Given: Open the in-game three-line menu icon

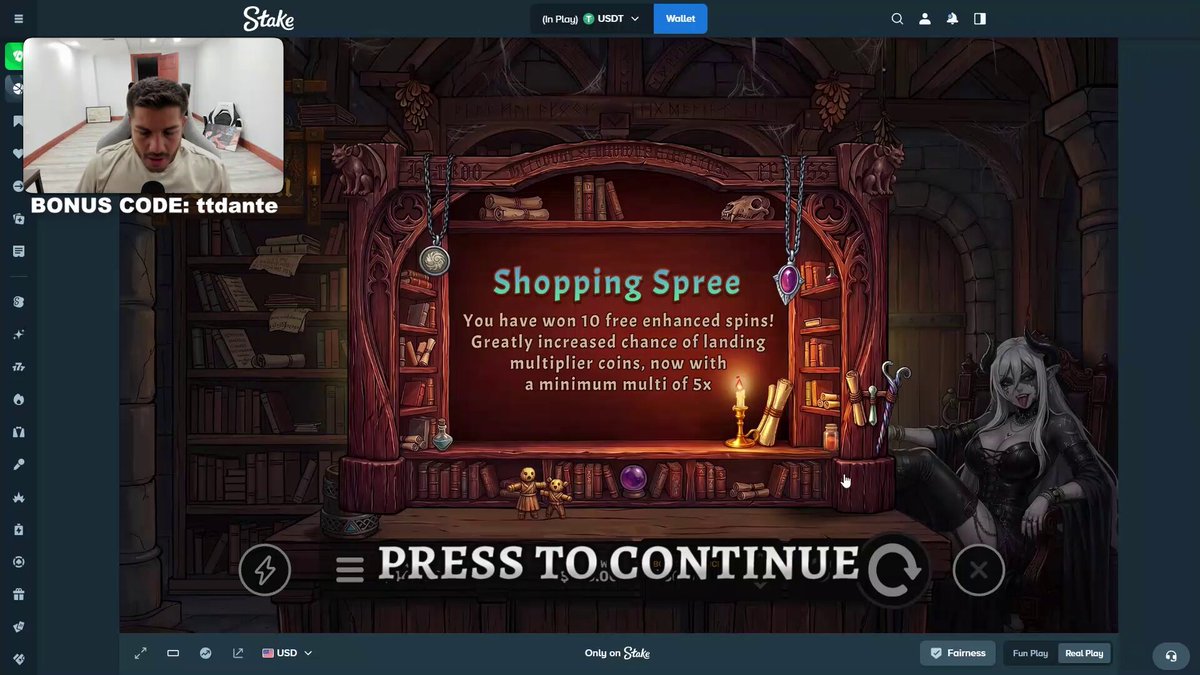Looking at the screenshot, I should pos(349,570).
